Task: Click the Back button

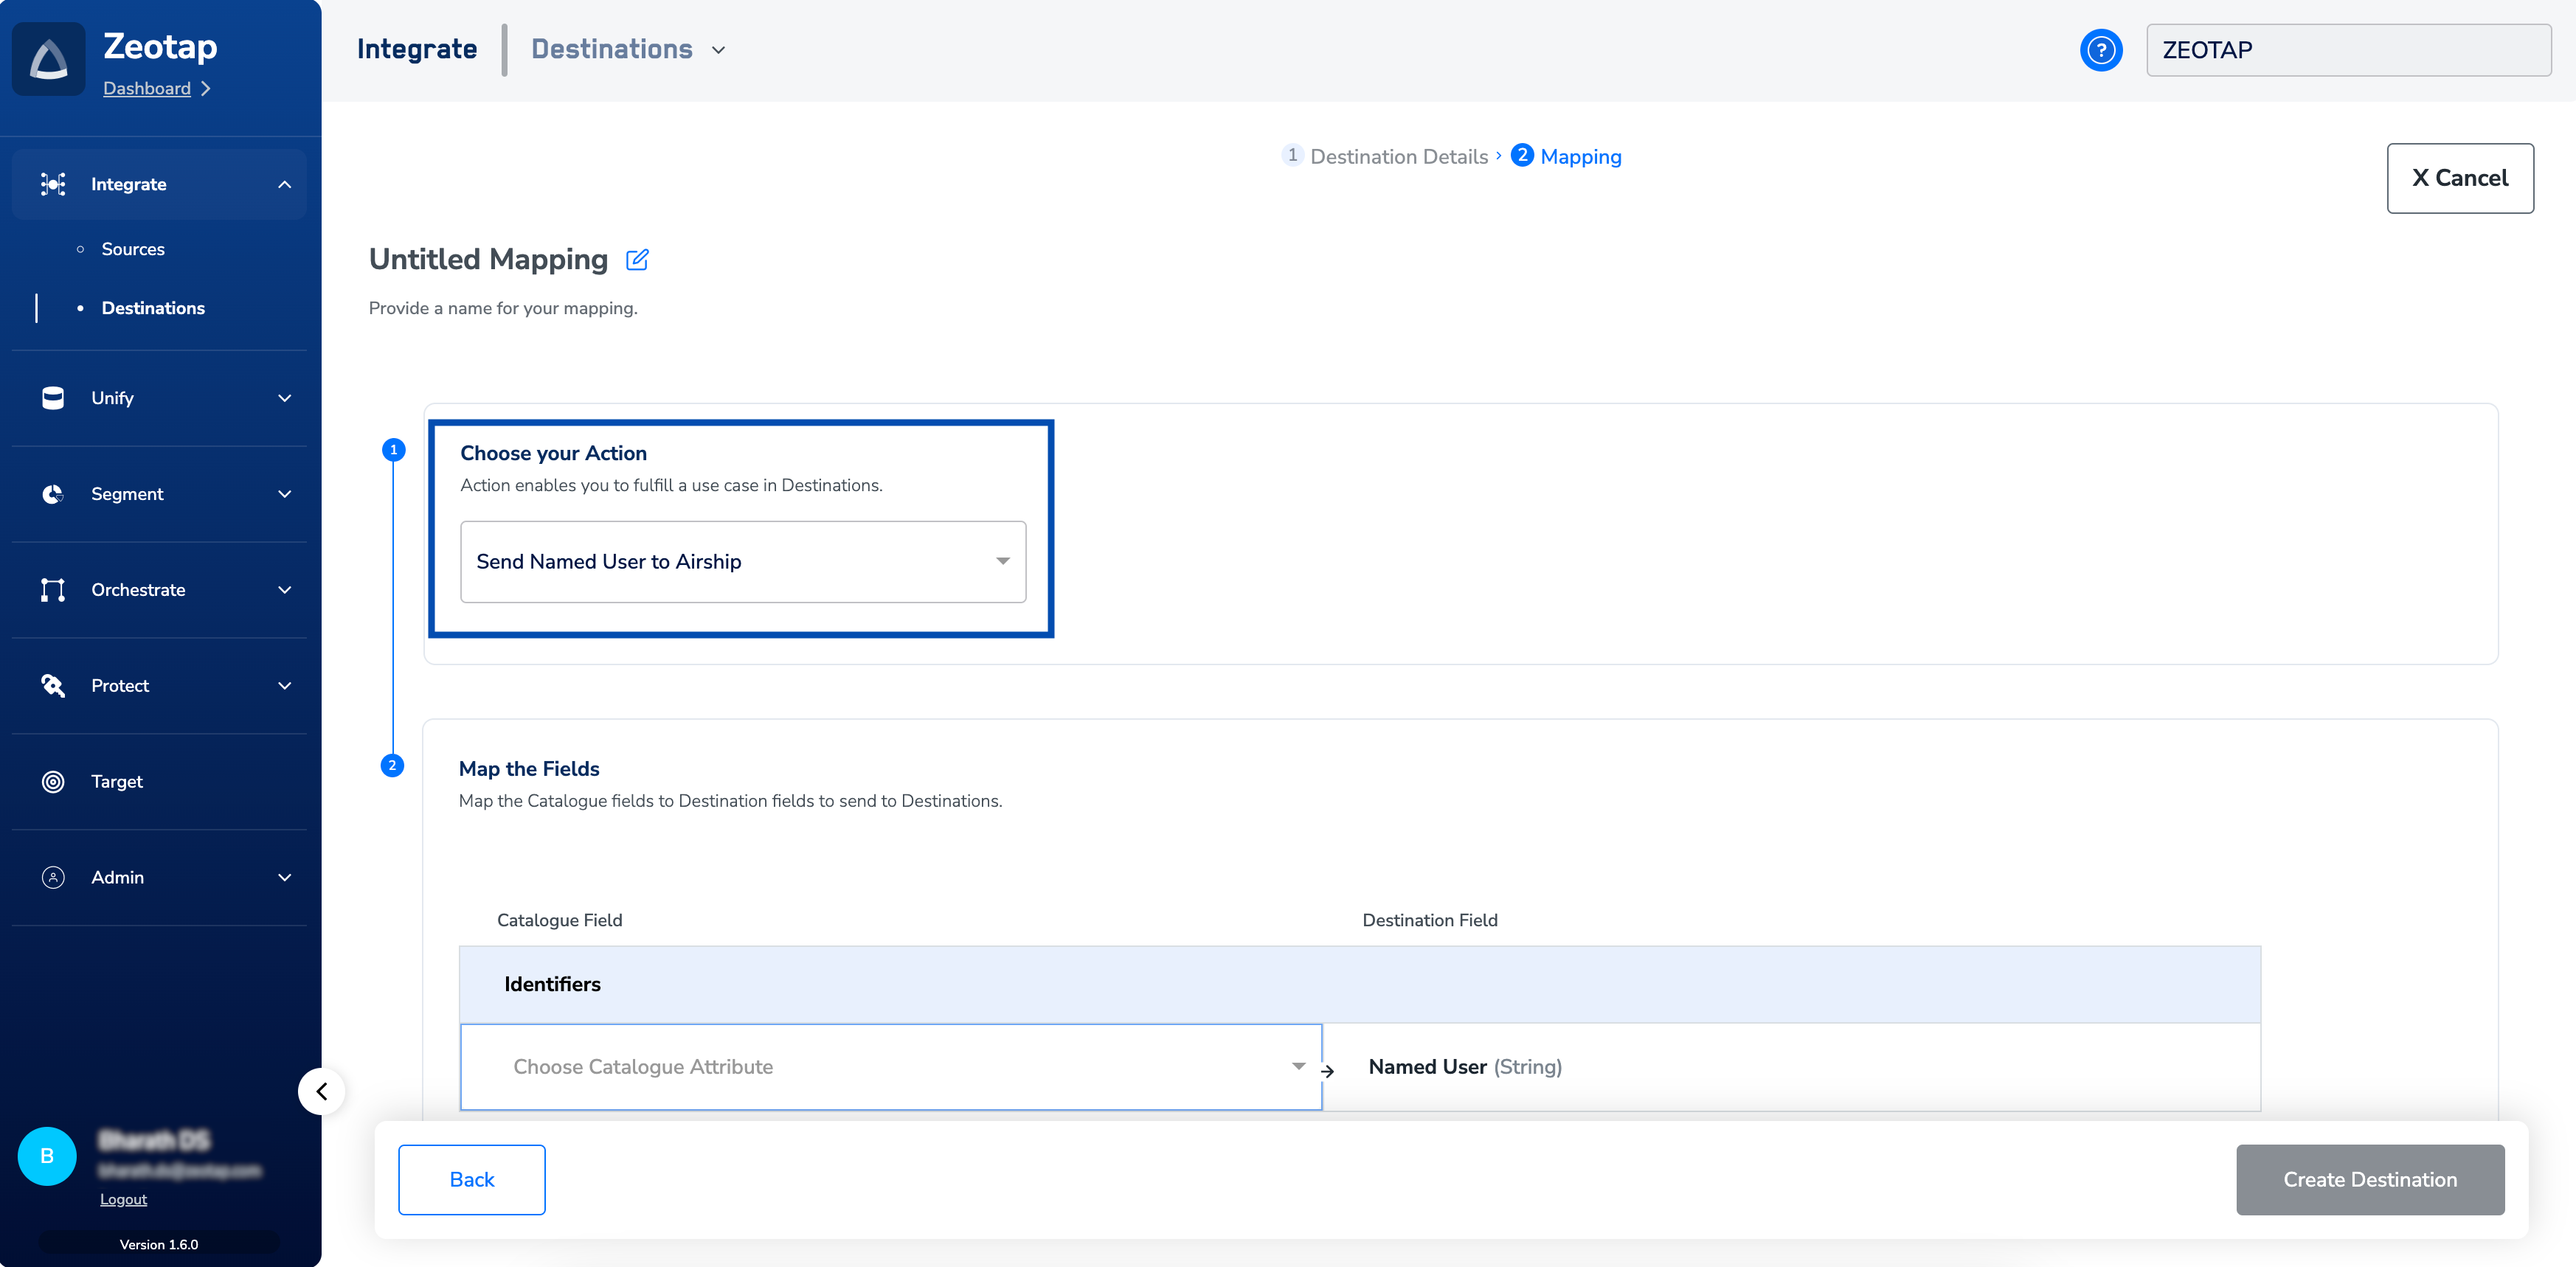Action: click(x=471, y=1180)
